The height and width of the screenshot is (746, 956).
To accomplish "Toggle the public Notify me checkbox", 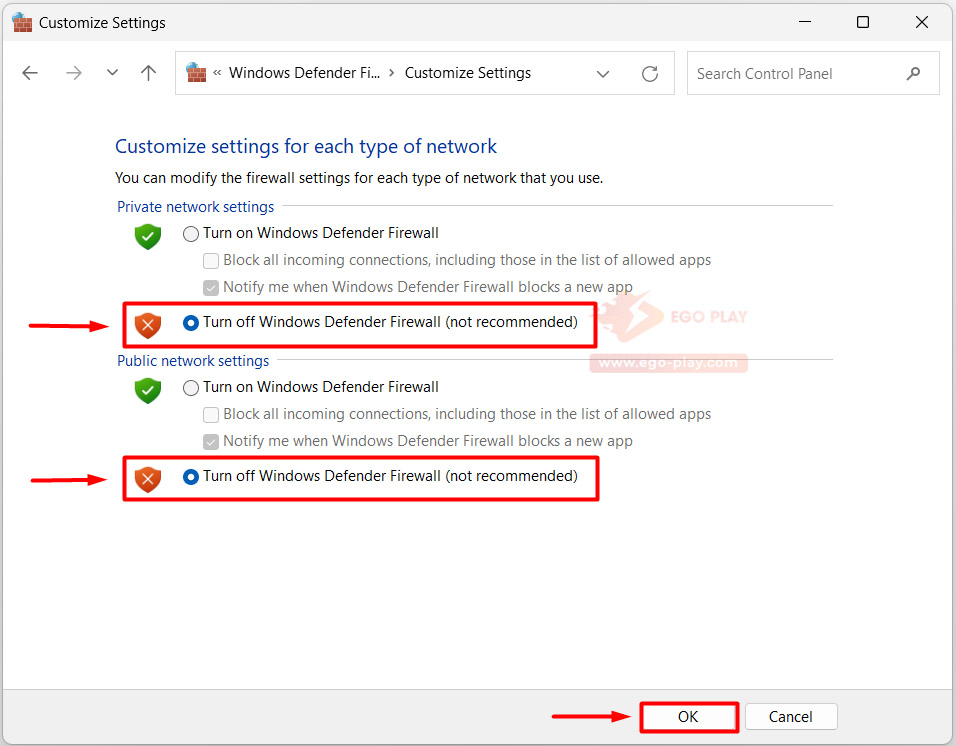I will click(x=210, y=442).
